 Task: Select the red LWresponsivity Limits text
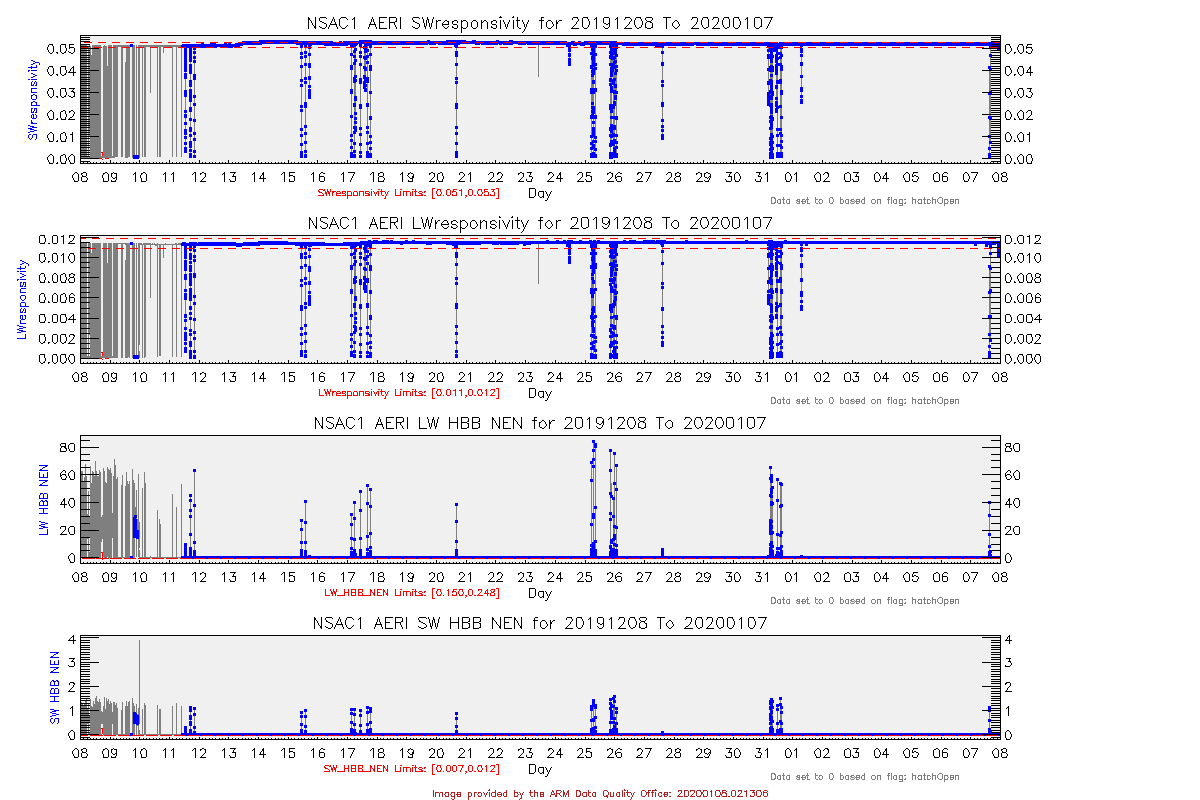point(408,393)
